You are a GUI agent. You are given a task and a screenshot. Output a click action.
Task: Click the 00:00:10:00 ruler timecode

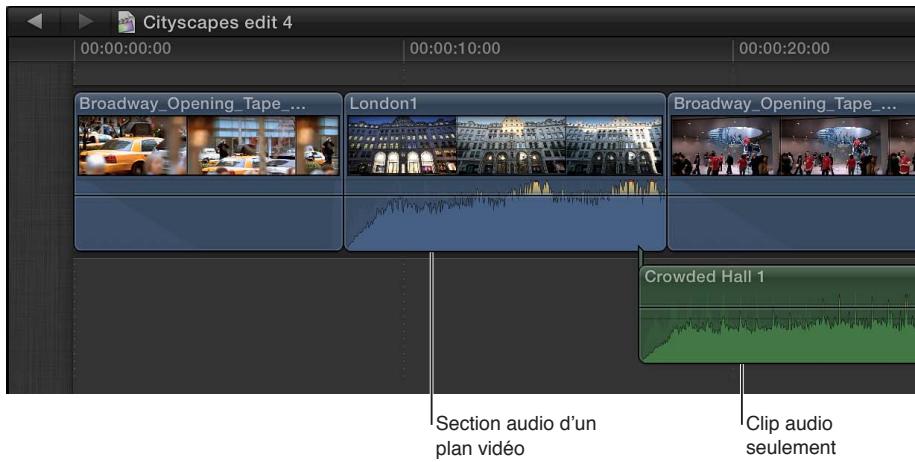[x=455, y=48]
